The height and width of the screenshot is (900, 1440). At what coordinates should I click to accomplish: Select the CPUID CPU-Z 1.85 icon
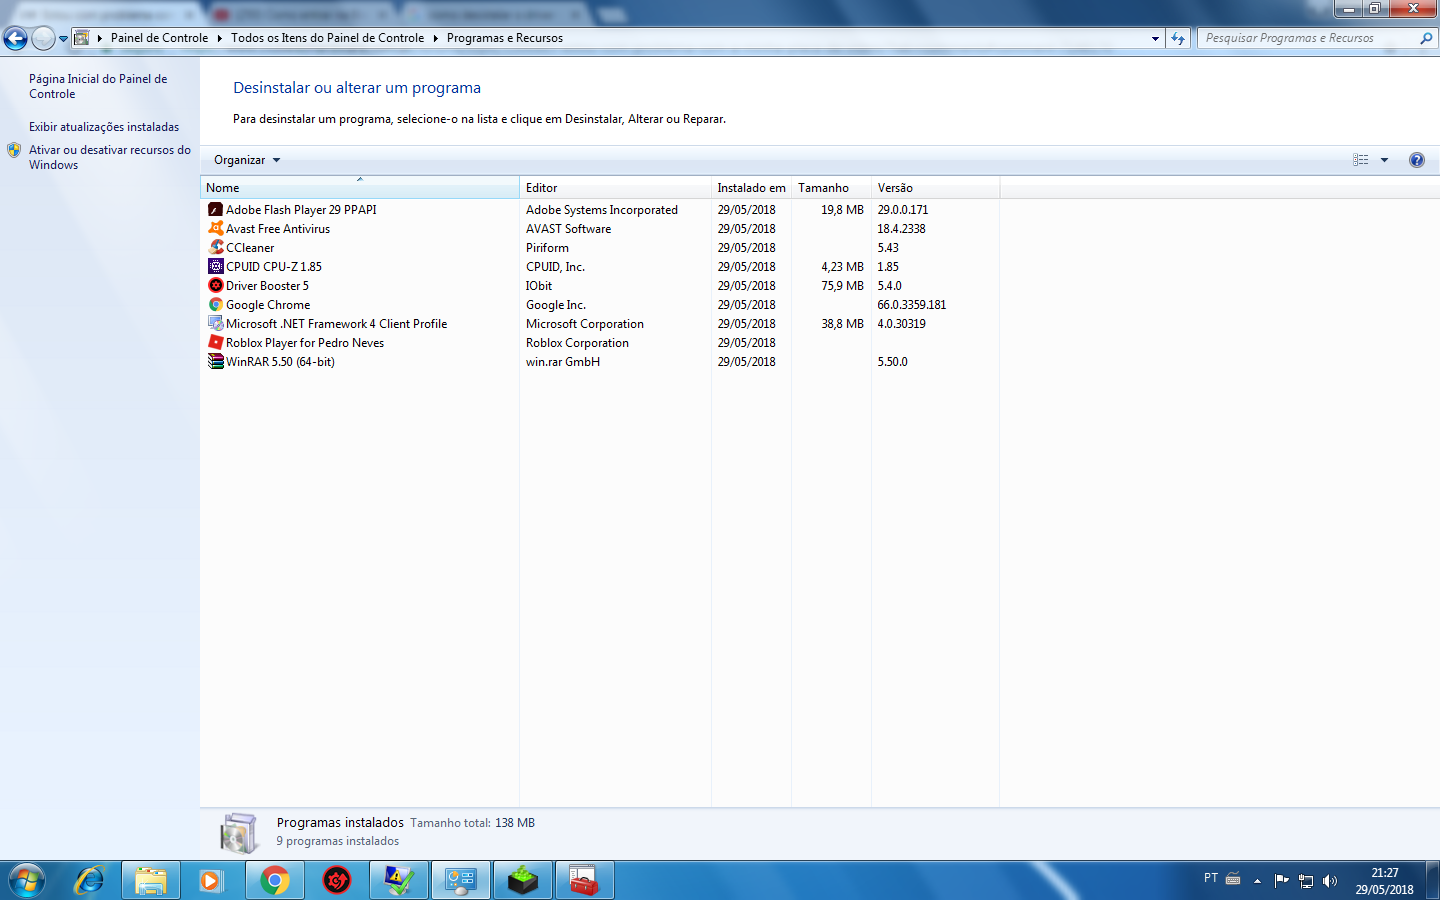[215, 267]
